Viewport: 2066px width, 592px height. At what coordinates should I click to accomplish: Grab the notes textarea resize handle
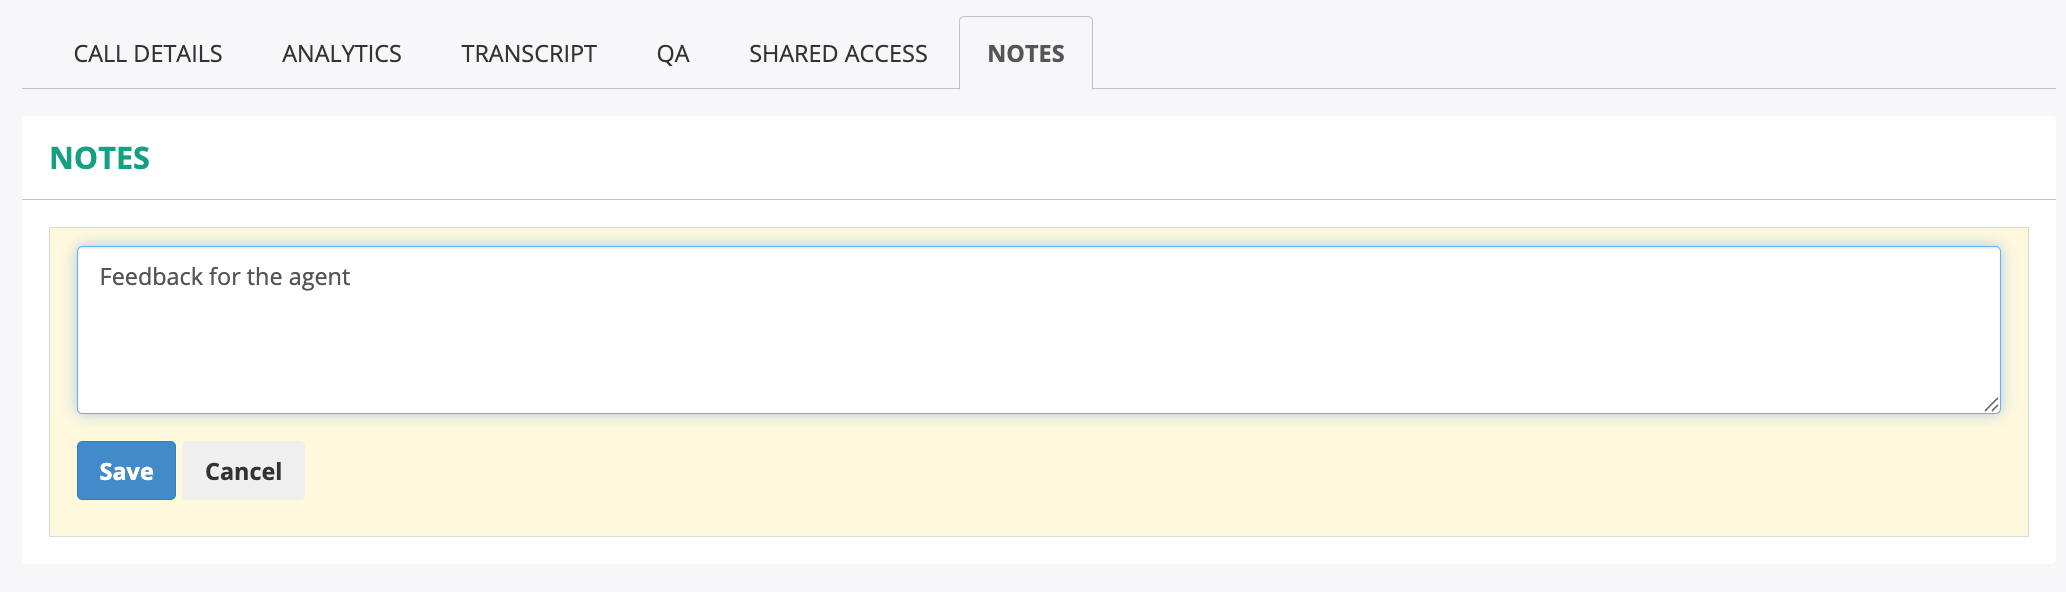point(1991,404)
